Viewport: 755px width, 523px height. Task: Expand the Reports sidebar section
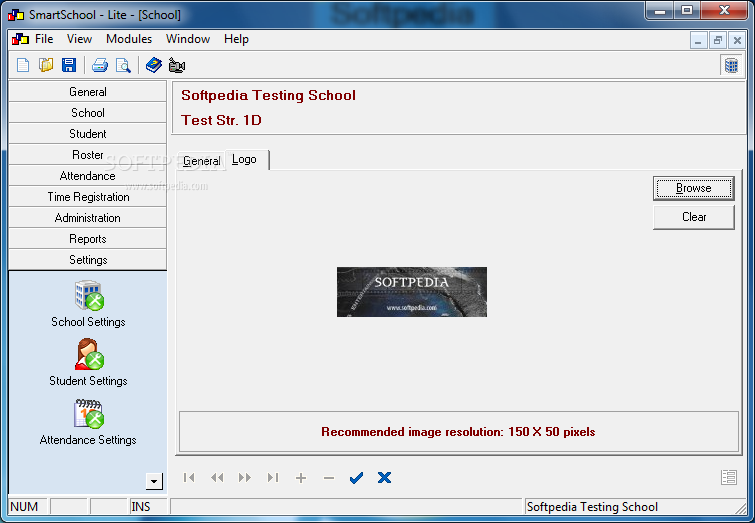coord(88,239)
